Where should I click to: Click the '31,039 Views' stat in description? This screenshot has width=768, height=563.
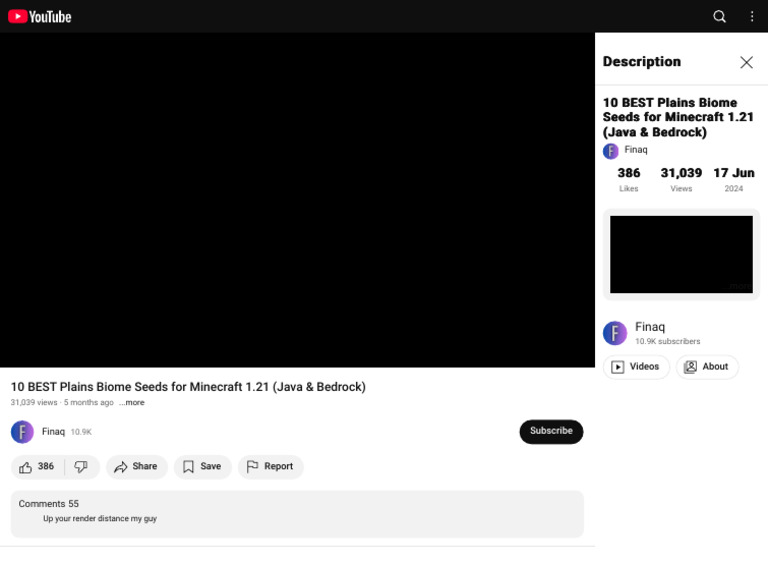(681, 179)
